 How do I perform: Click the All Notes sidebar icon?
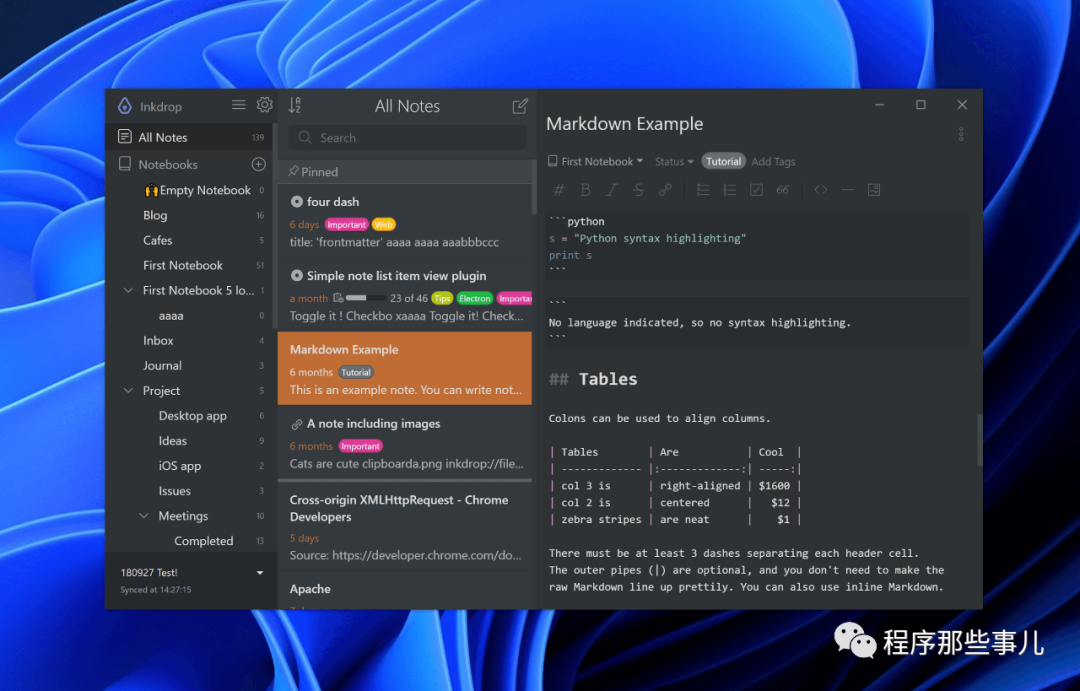coord(125,136)
